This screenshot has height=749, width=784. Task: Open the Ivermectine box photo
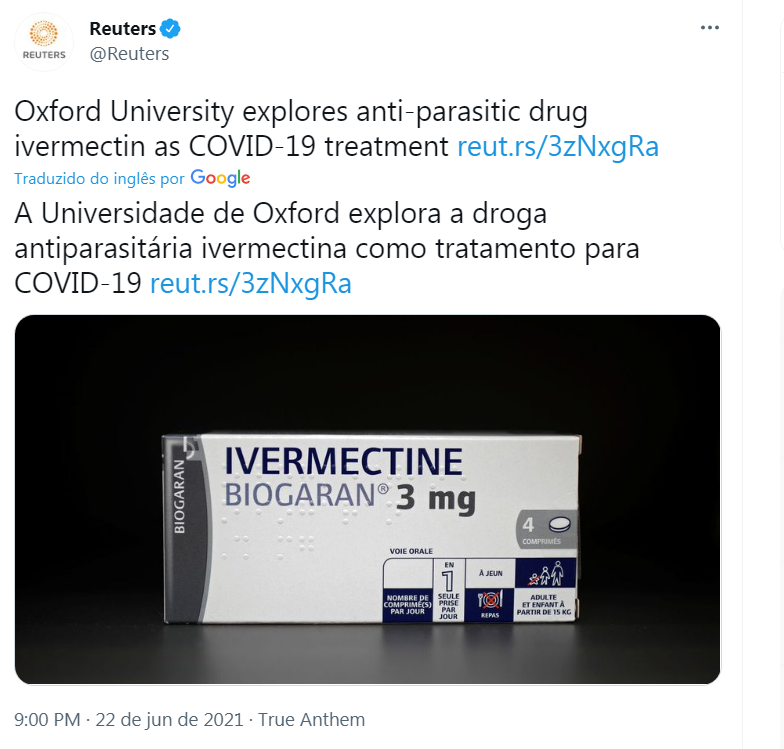[x=368, y=499]
